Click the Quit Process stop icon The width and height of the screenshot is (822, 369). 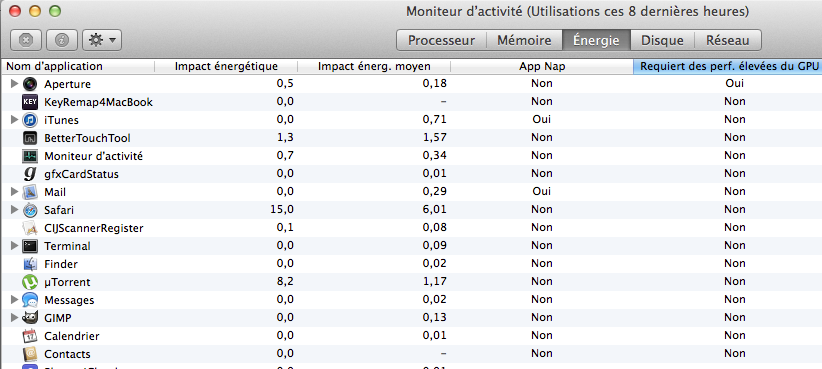[x=26, y=40]
